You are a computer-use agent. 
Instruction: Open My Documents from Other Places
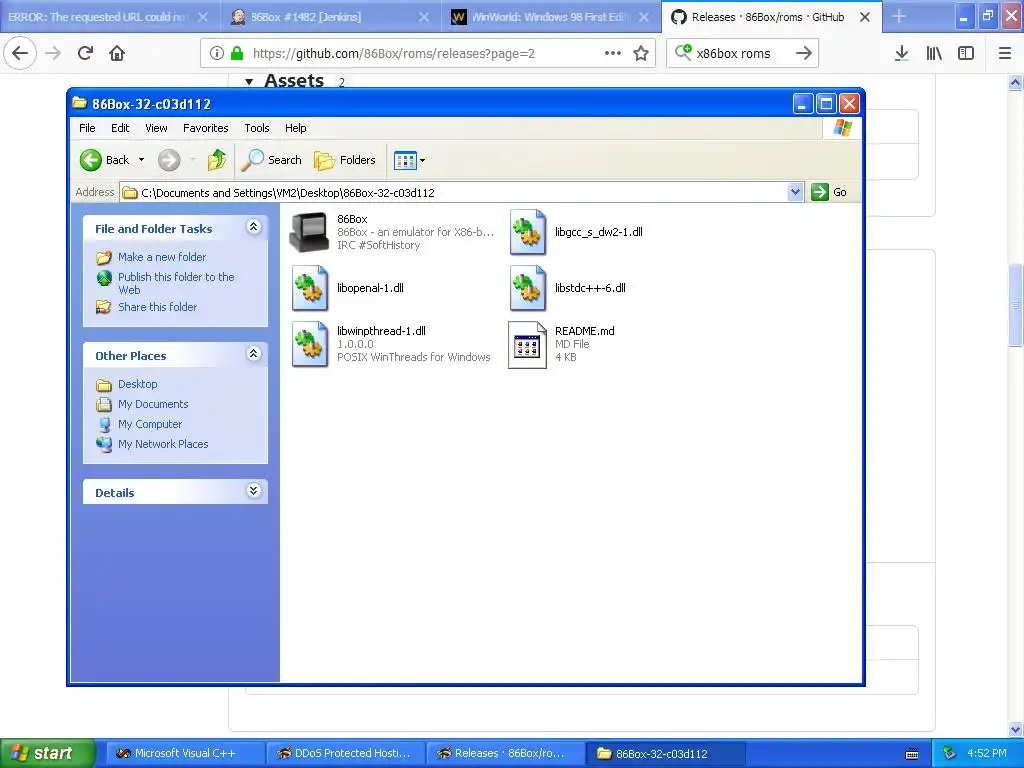pos(153,404)
